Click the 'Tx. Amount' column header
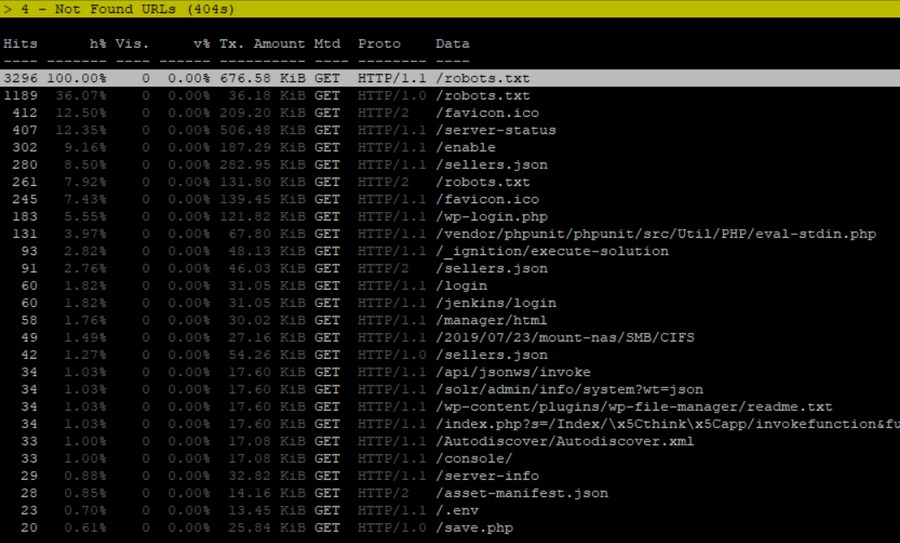Screen dimensions: 900x543 click(262, 44)
